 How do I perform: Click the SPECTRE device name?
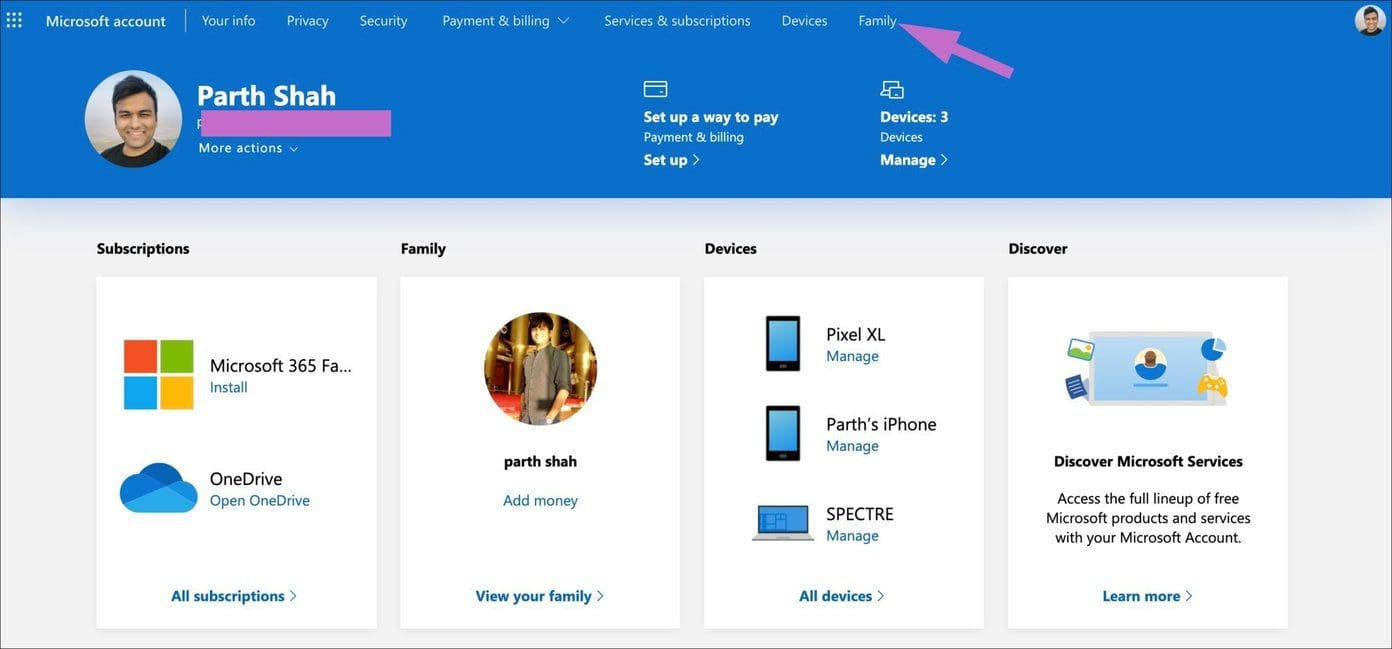pyautogui.click(x=860, y=514)
